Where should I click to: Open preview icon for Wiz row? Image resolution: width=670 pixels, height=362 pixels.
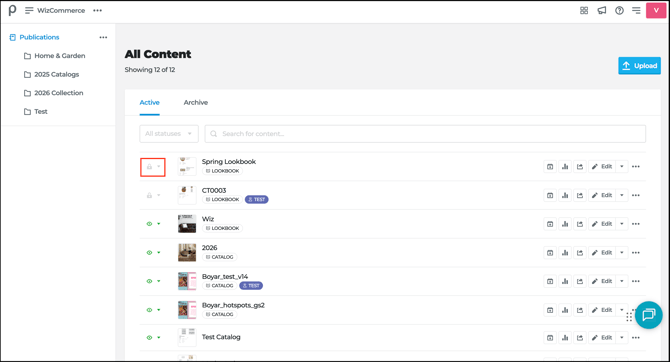pyautogui.click(x=550, y=224)
